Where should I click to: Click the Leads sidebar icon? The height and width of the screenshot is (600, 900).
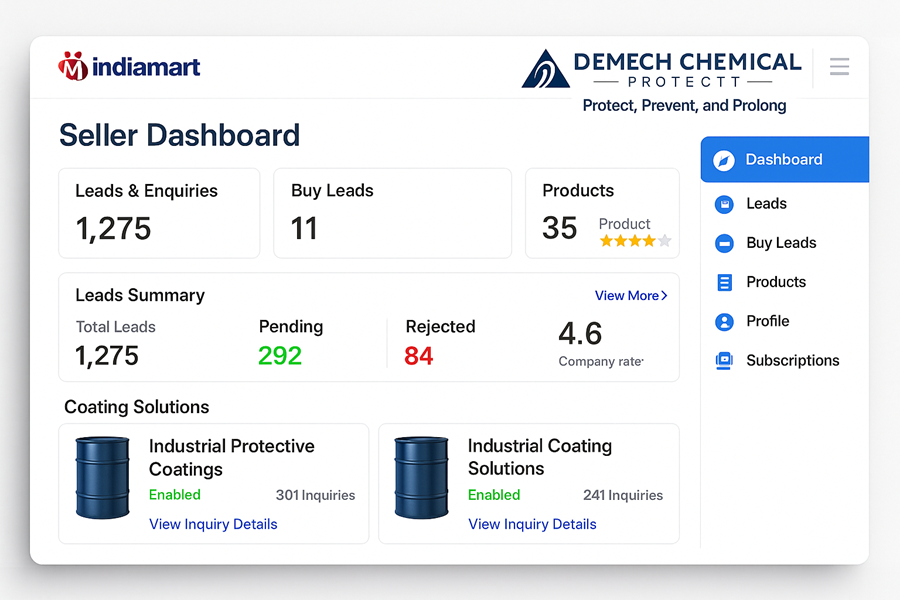coord(724,204)
